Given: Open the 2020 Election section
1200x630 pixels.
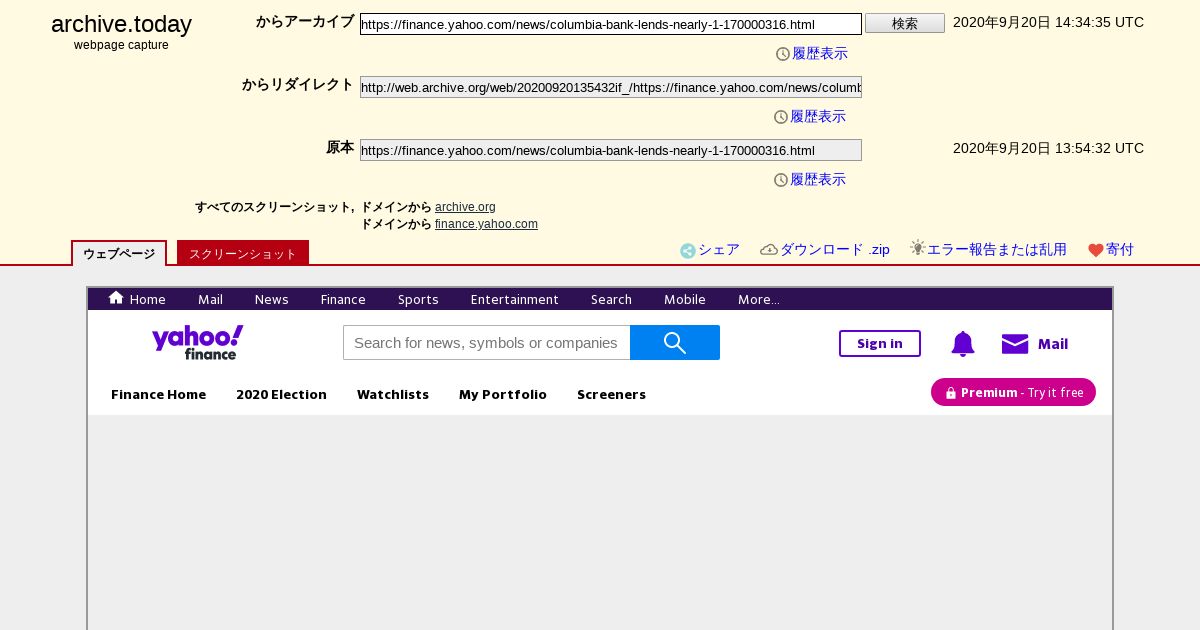Looking at the screenshot, I should (x=281, y=394).
